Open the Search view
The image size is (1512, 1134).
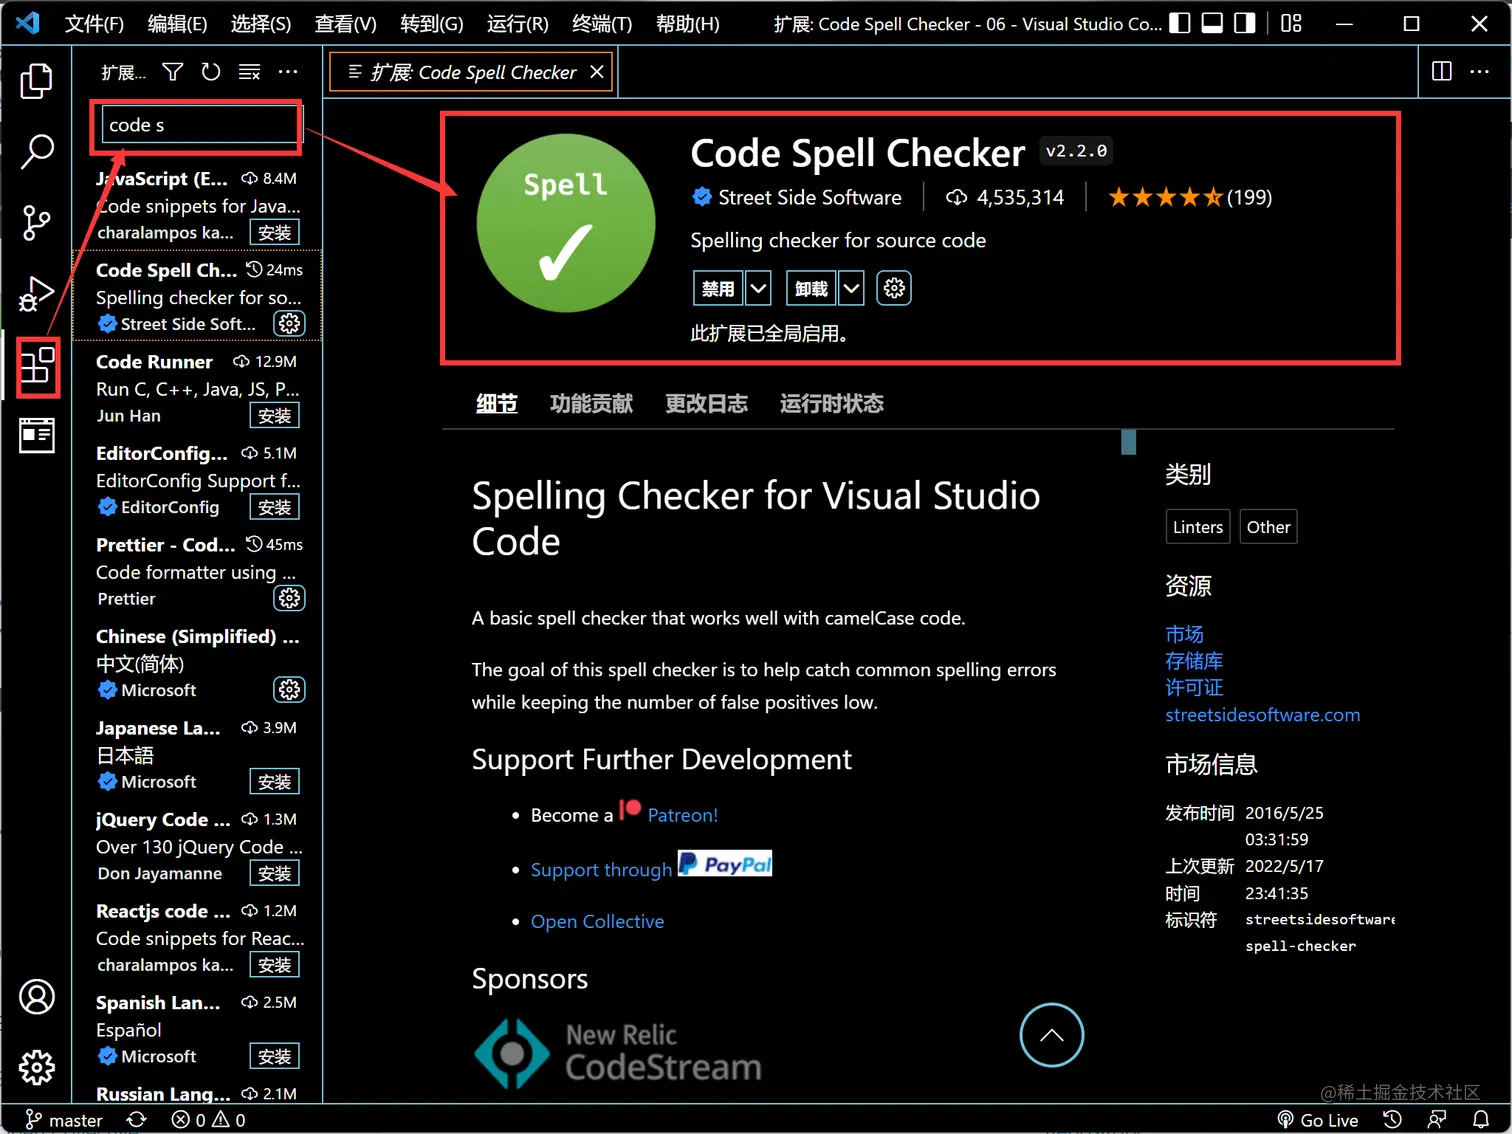tap(37, 152)
